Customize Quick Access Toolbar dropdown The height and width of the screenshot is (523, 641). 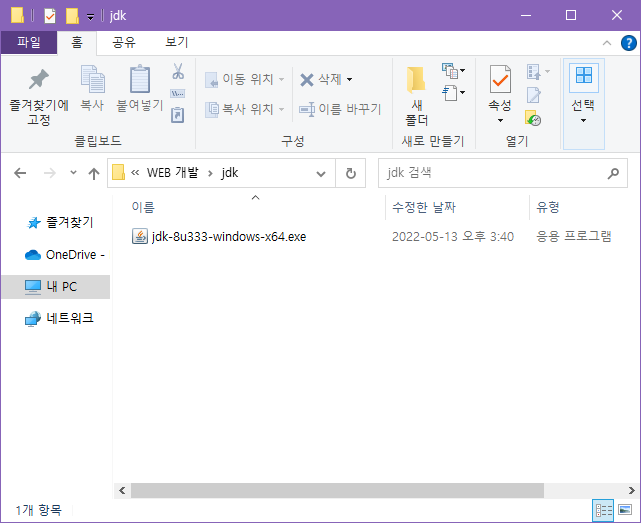coord(90,17)
